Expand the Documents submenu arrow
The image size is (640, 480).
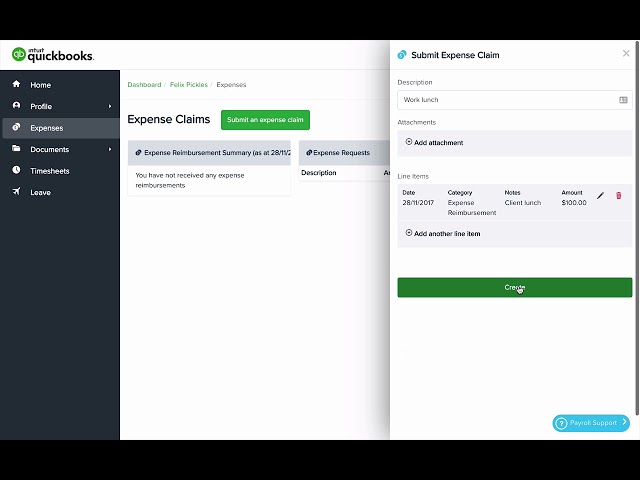click(x=109, y=149)
